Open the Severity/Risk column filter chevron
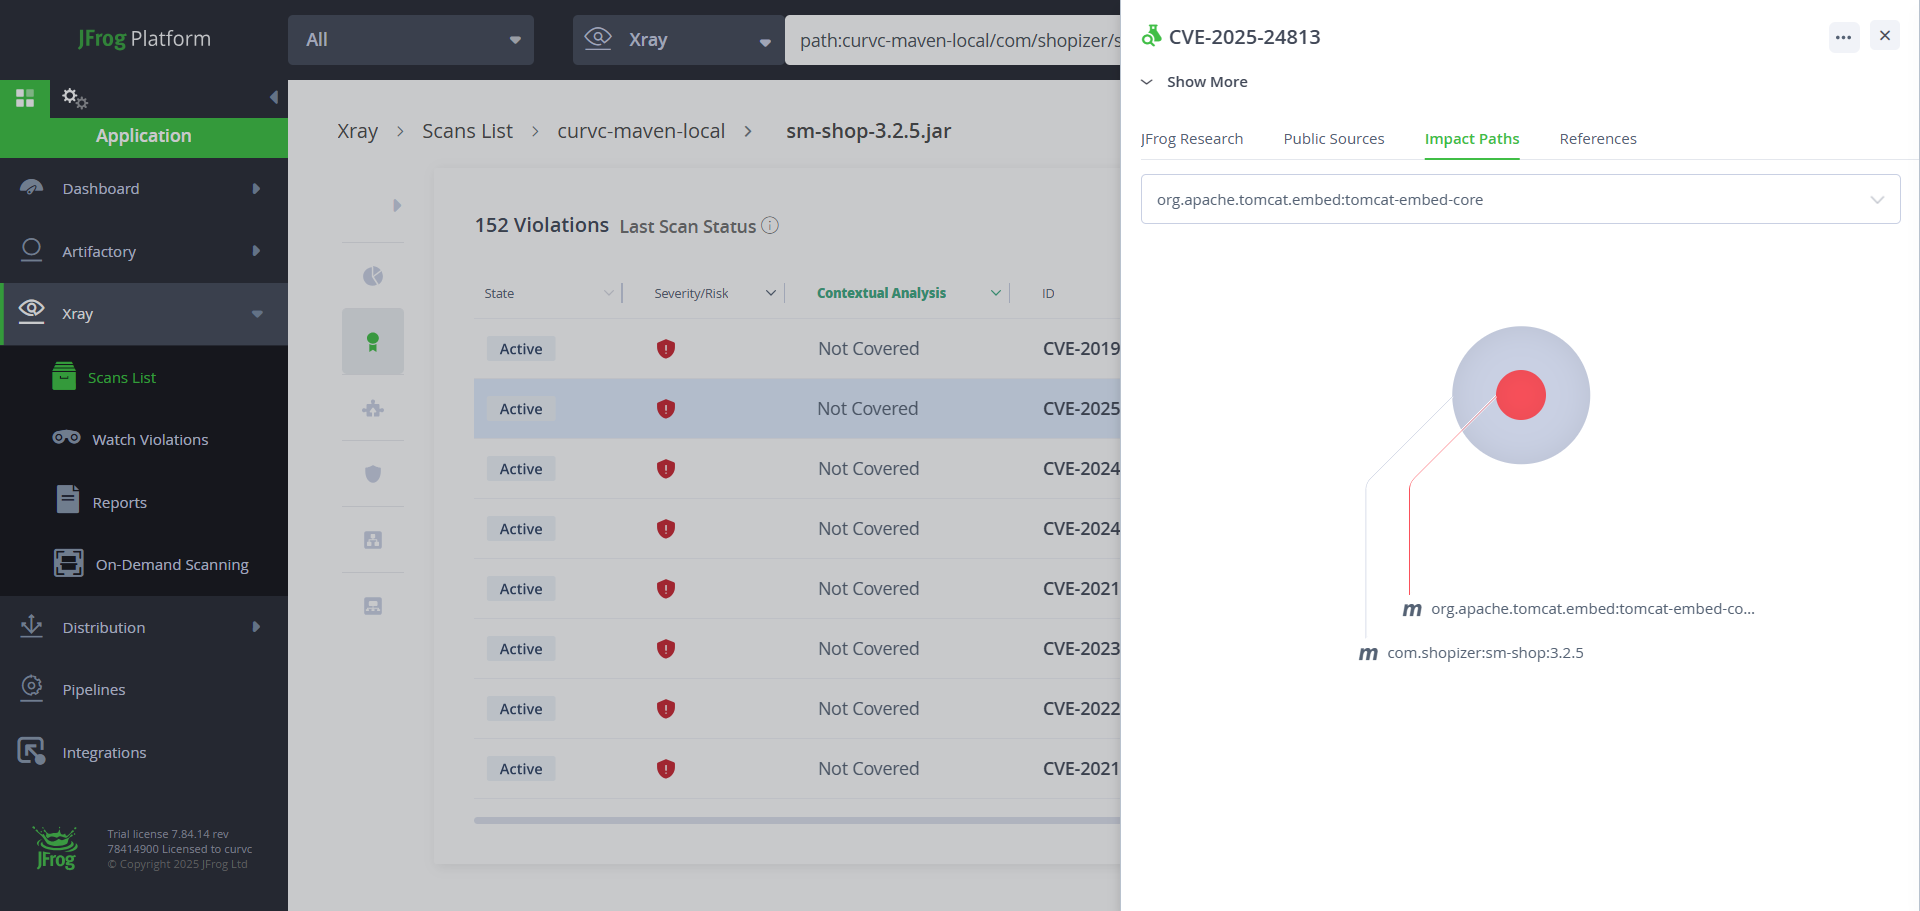The height and width of the screenshot is (911, 1920). click(x=770, y=293)
